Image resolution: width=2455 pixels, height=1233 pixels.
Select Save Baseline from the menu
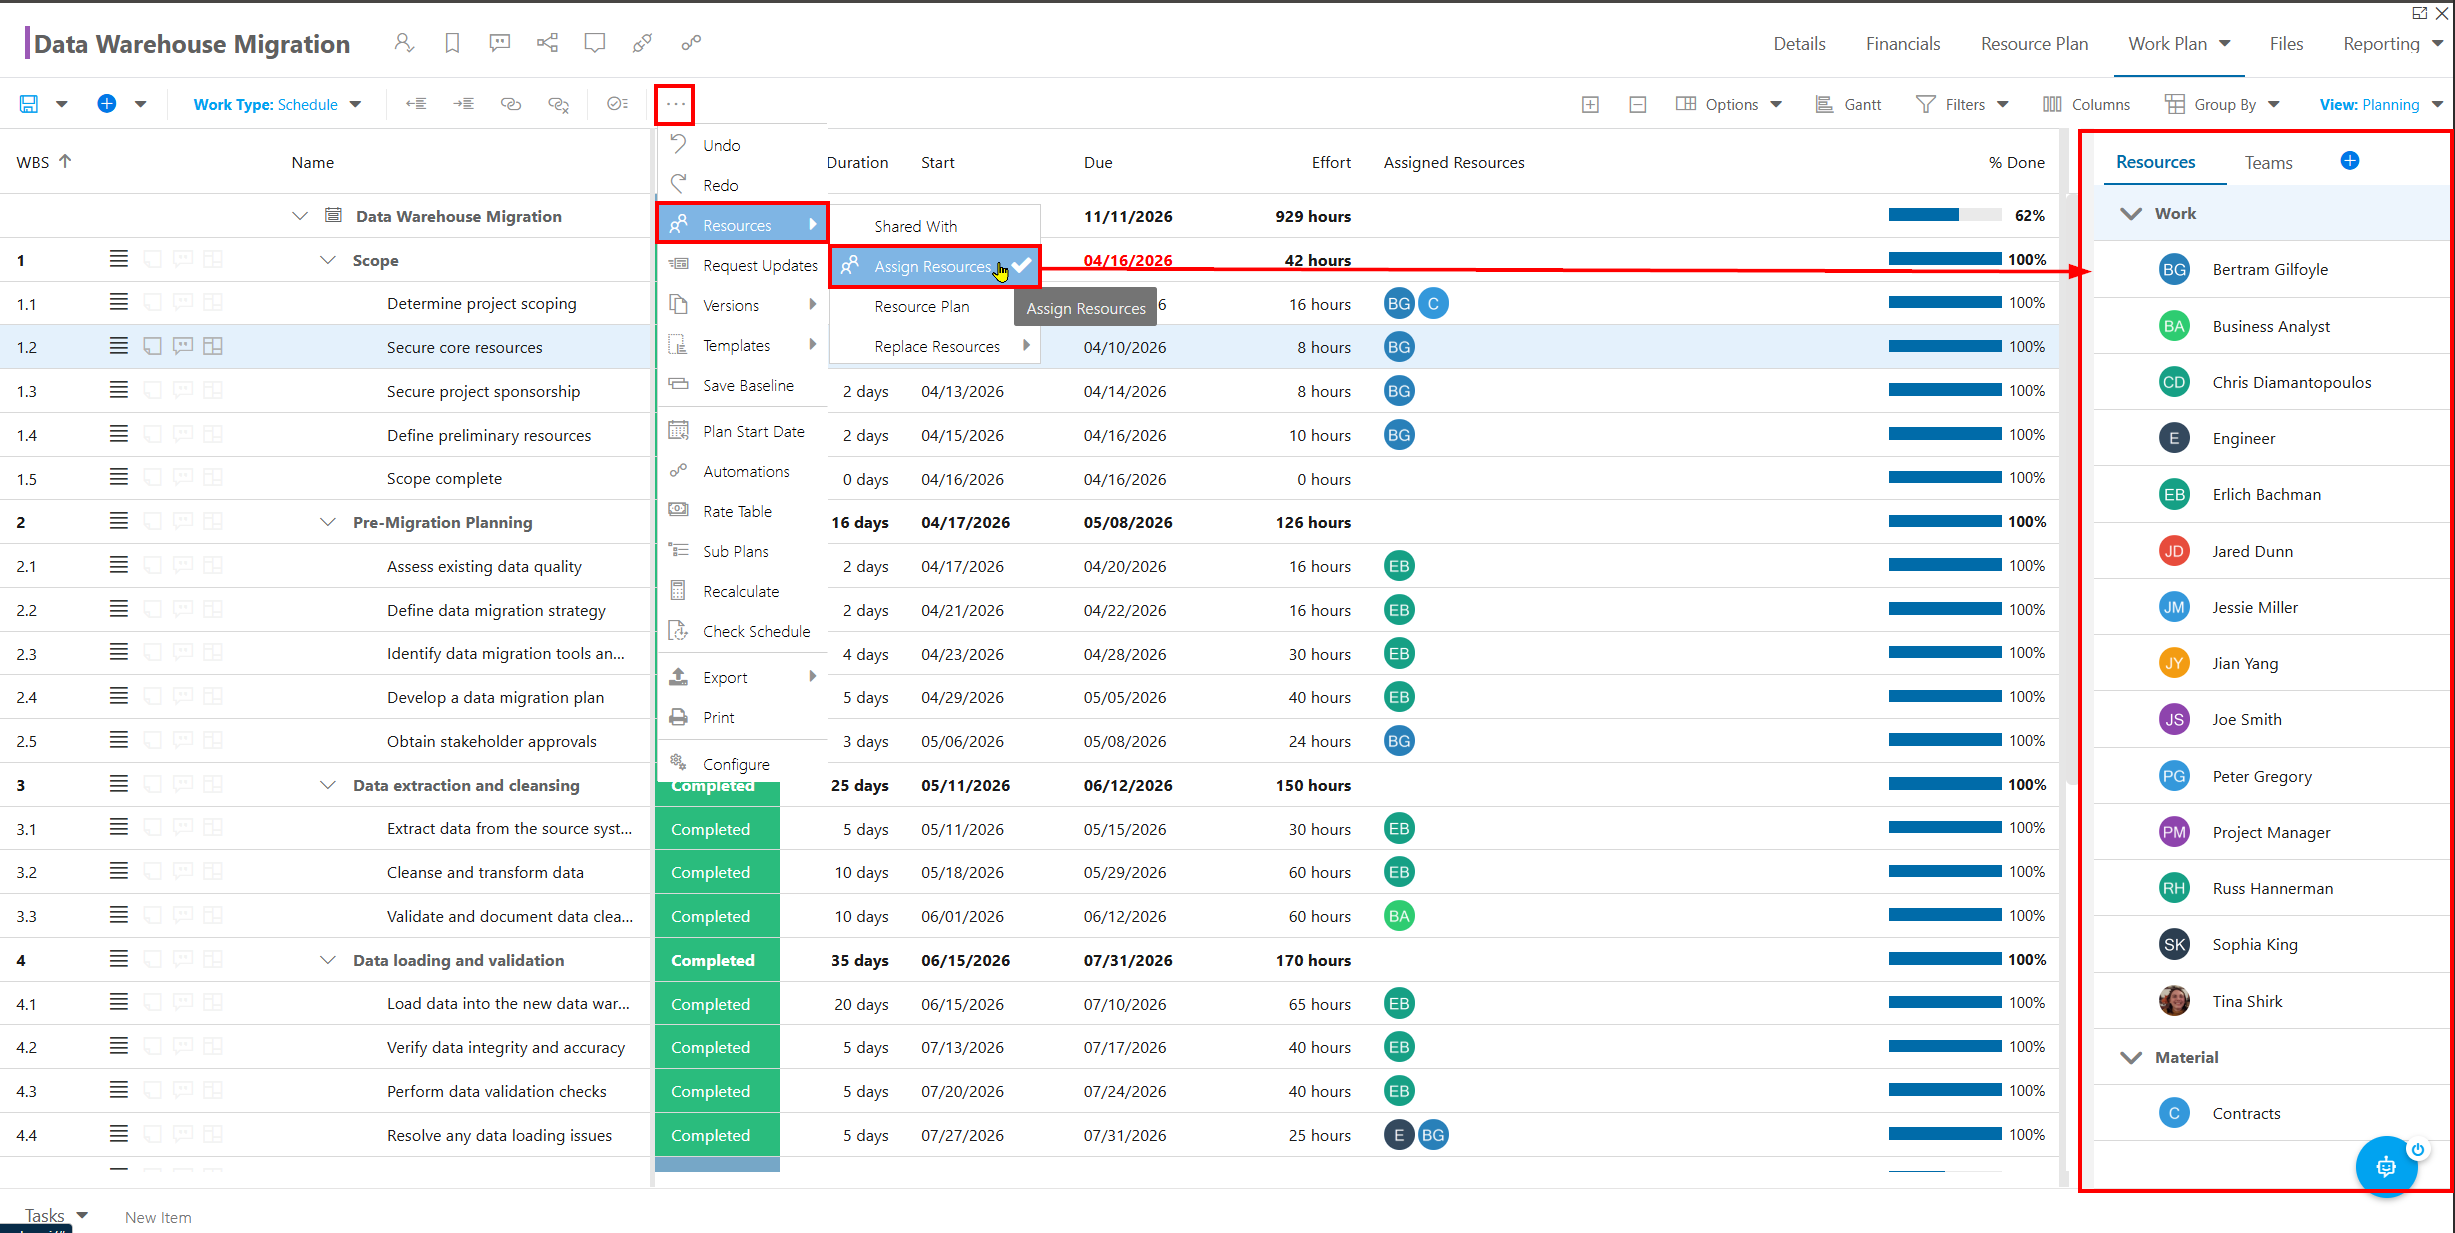[x=748, y=385]
